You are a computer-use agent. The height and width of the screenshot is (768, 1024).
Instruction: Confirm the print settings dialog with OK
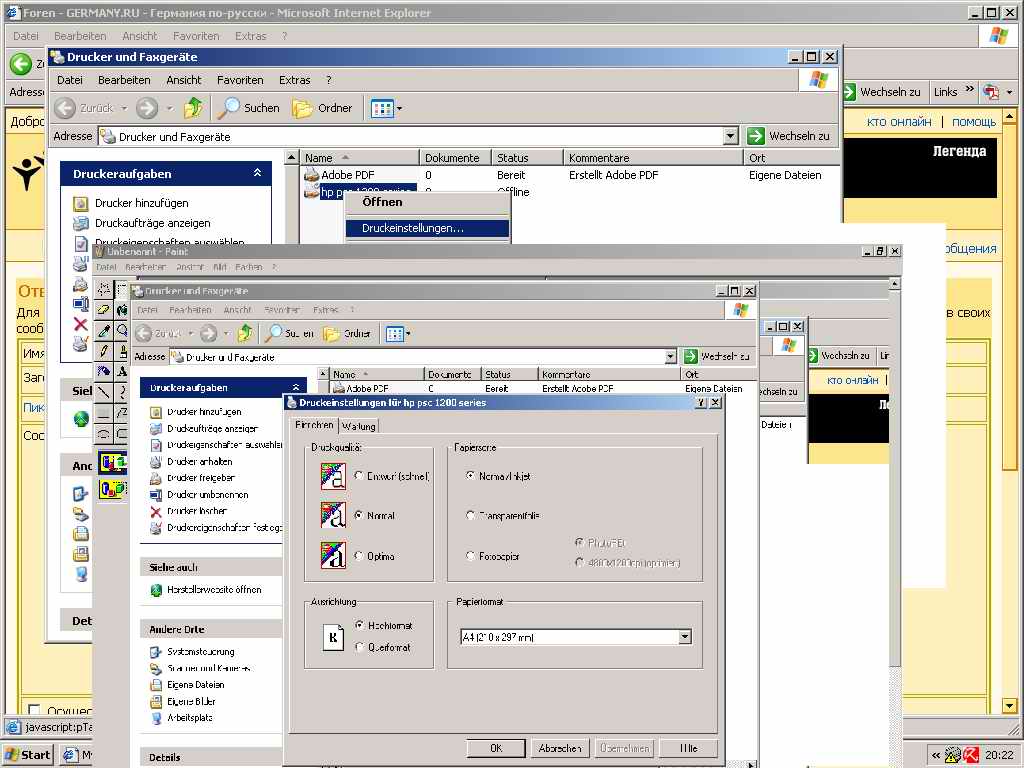point(496,748)
